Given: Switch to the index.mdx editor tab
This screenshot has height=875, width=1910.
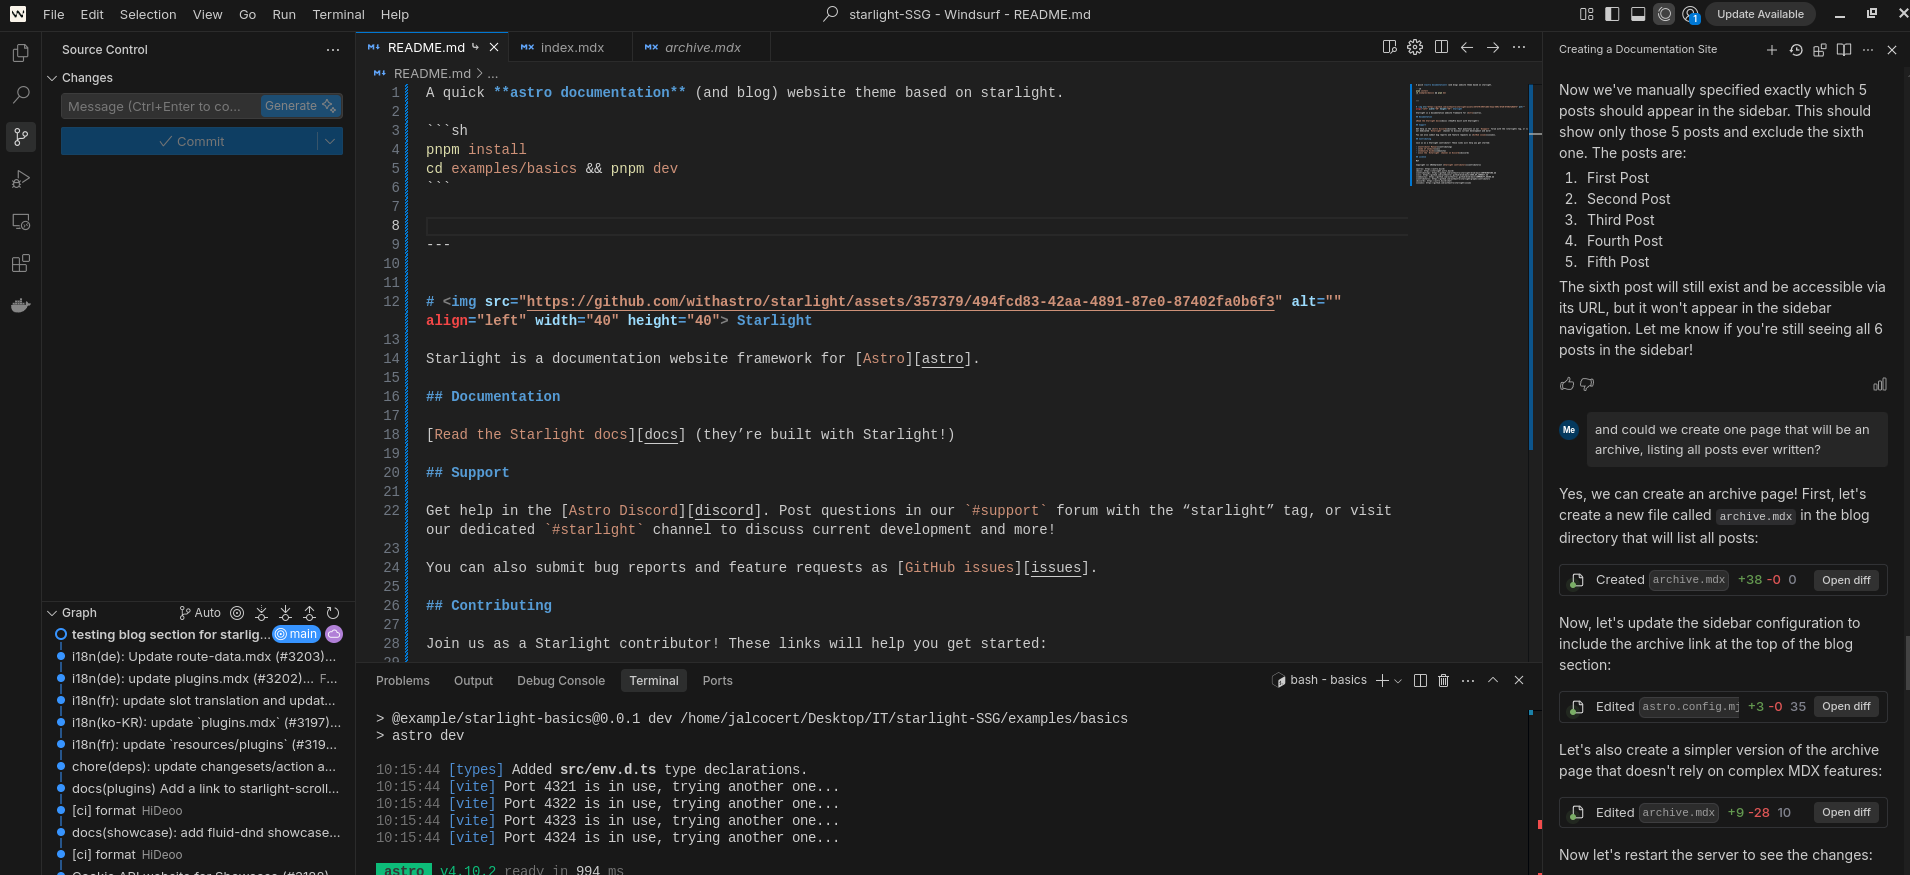Looking at the screenshot, I should pyautogui.click(x=571, y=47).
